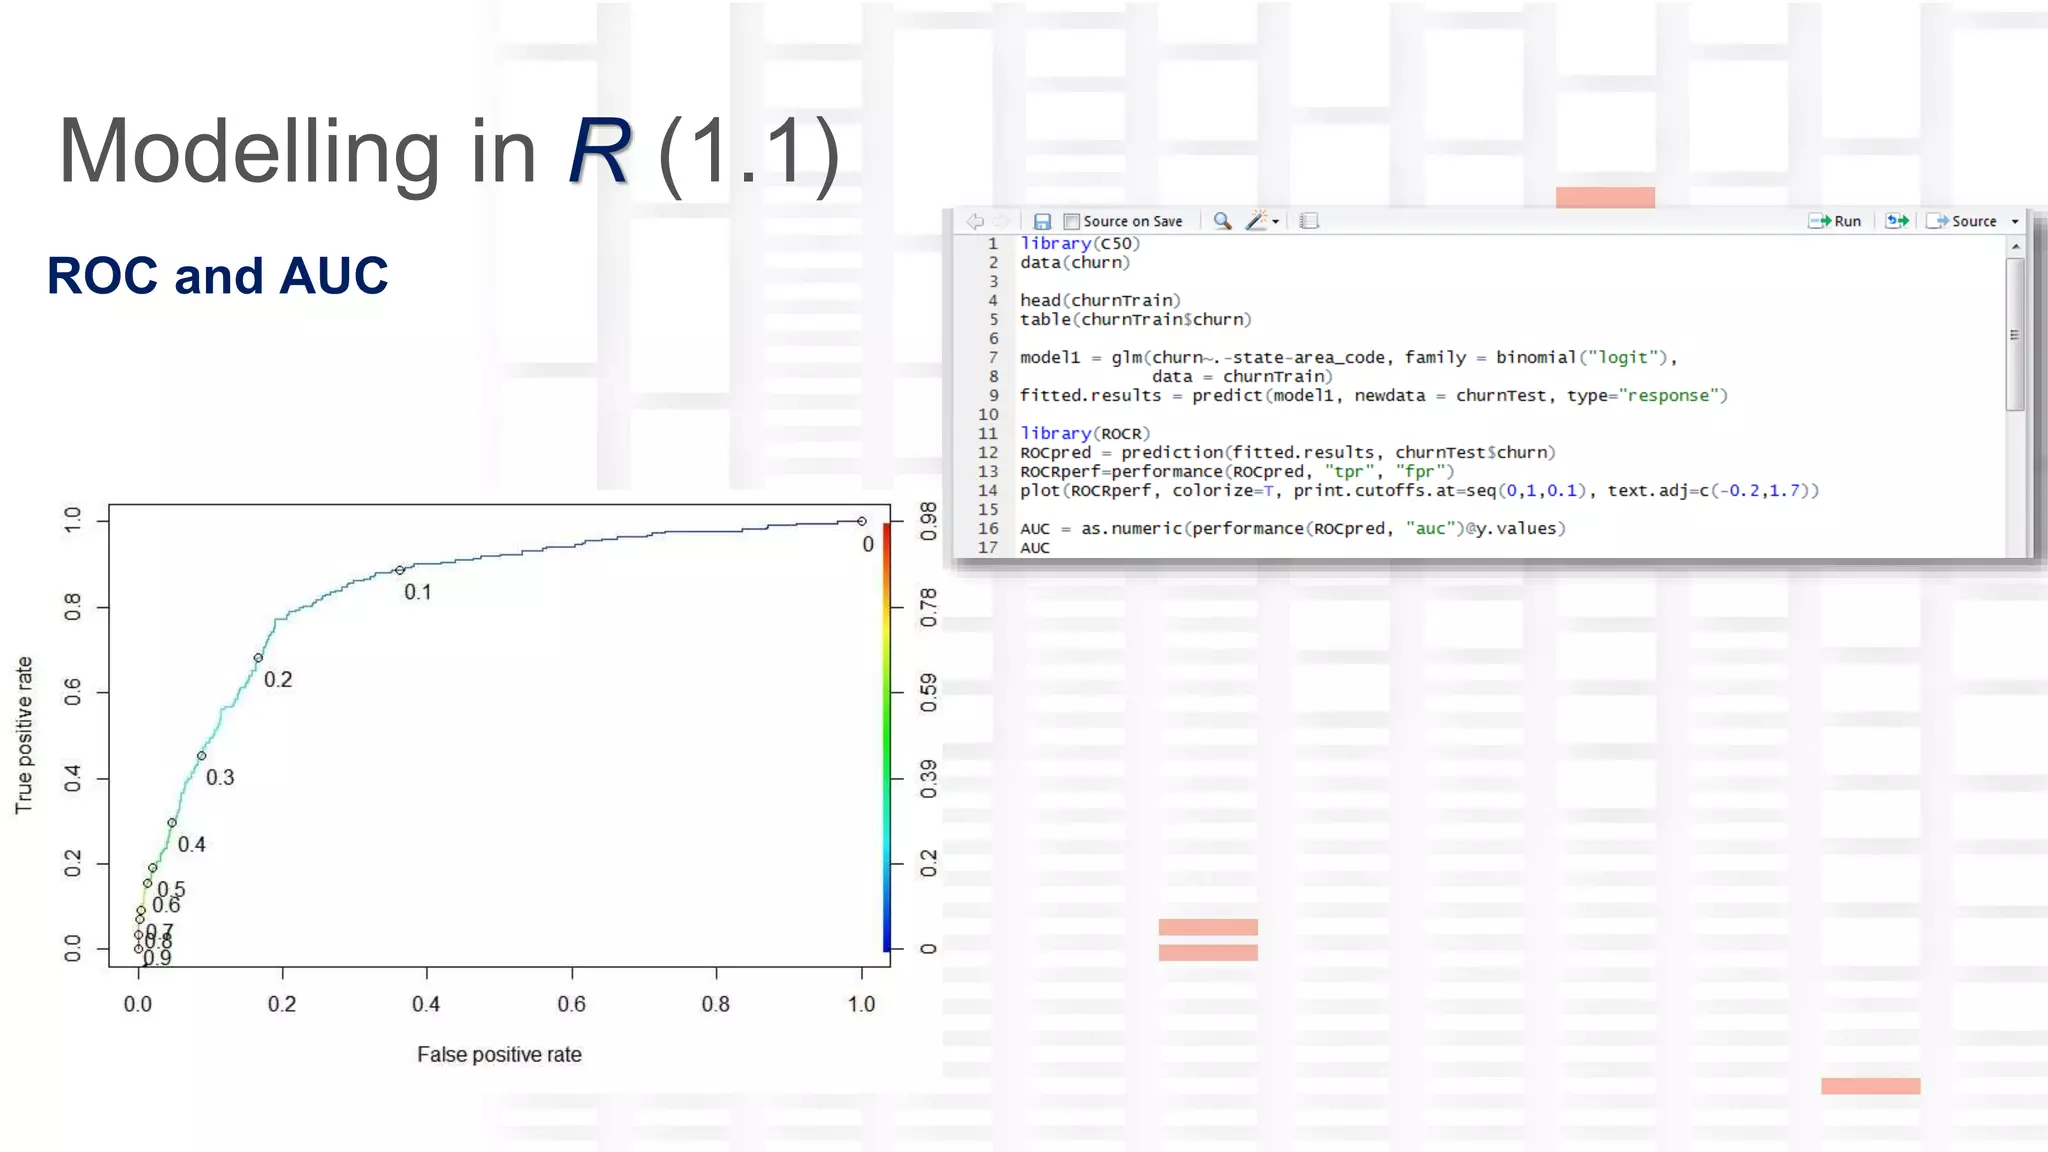Click the False positive rate axis label
Screen dimensions: 2048x1152
(499, 1054)
